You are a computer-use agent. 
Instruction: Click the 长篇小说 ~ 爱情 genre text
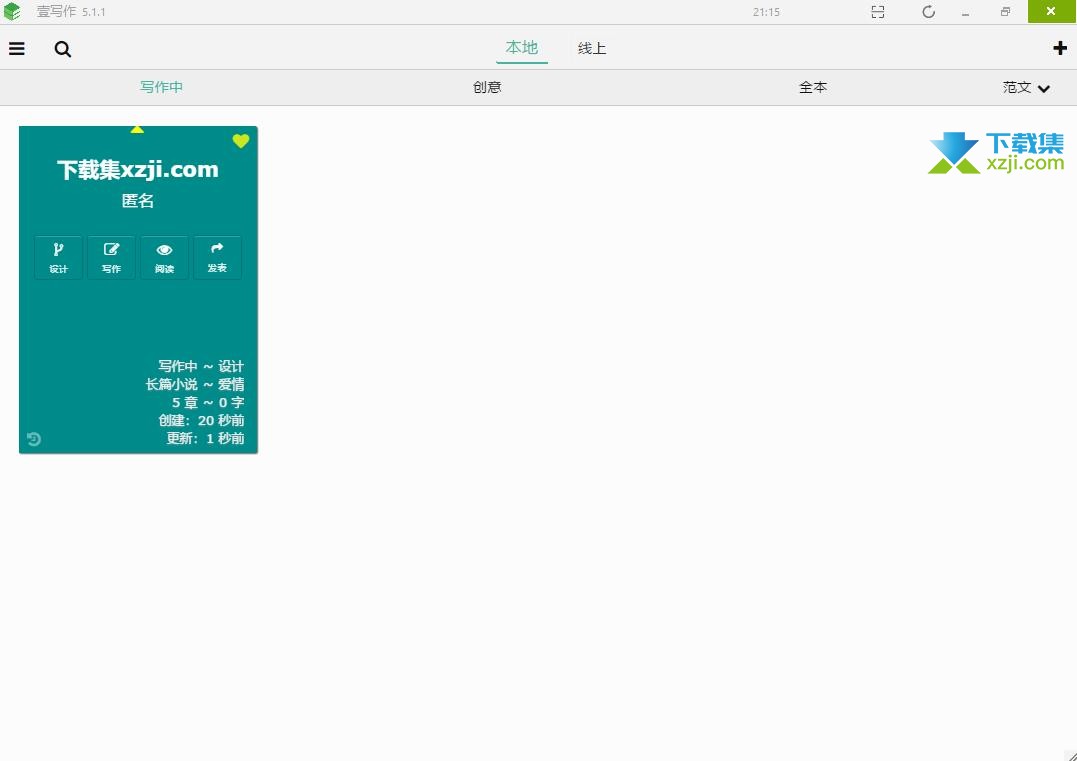pos(194,385)
